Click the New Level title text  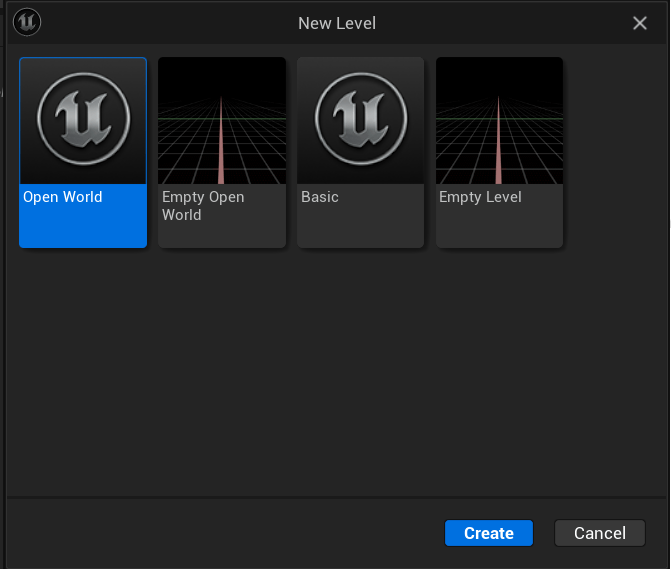coord(337,23)
